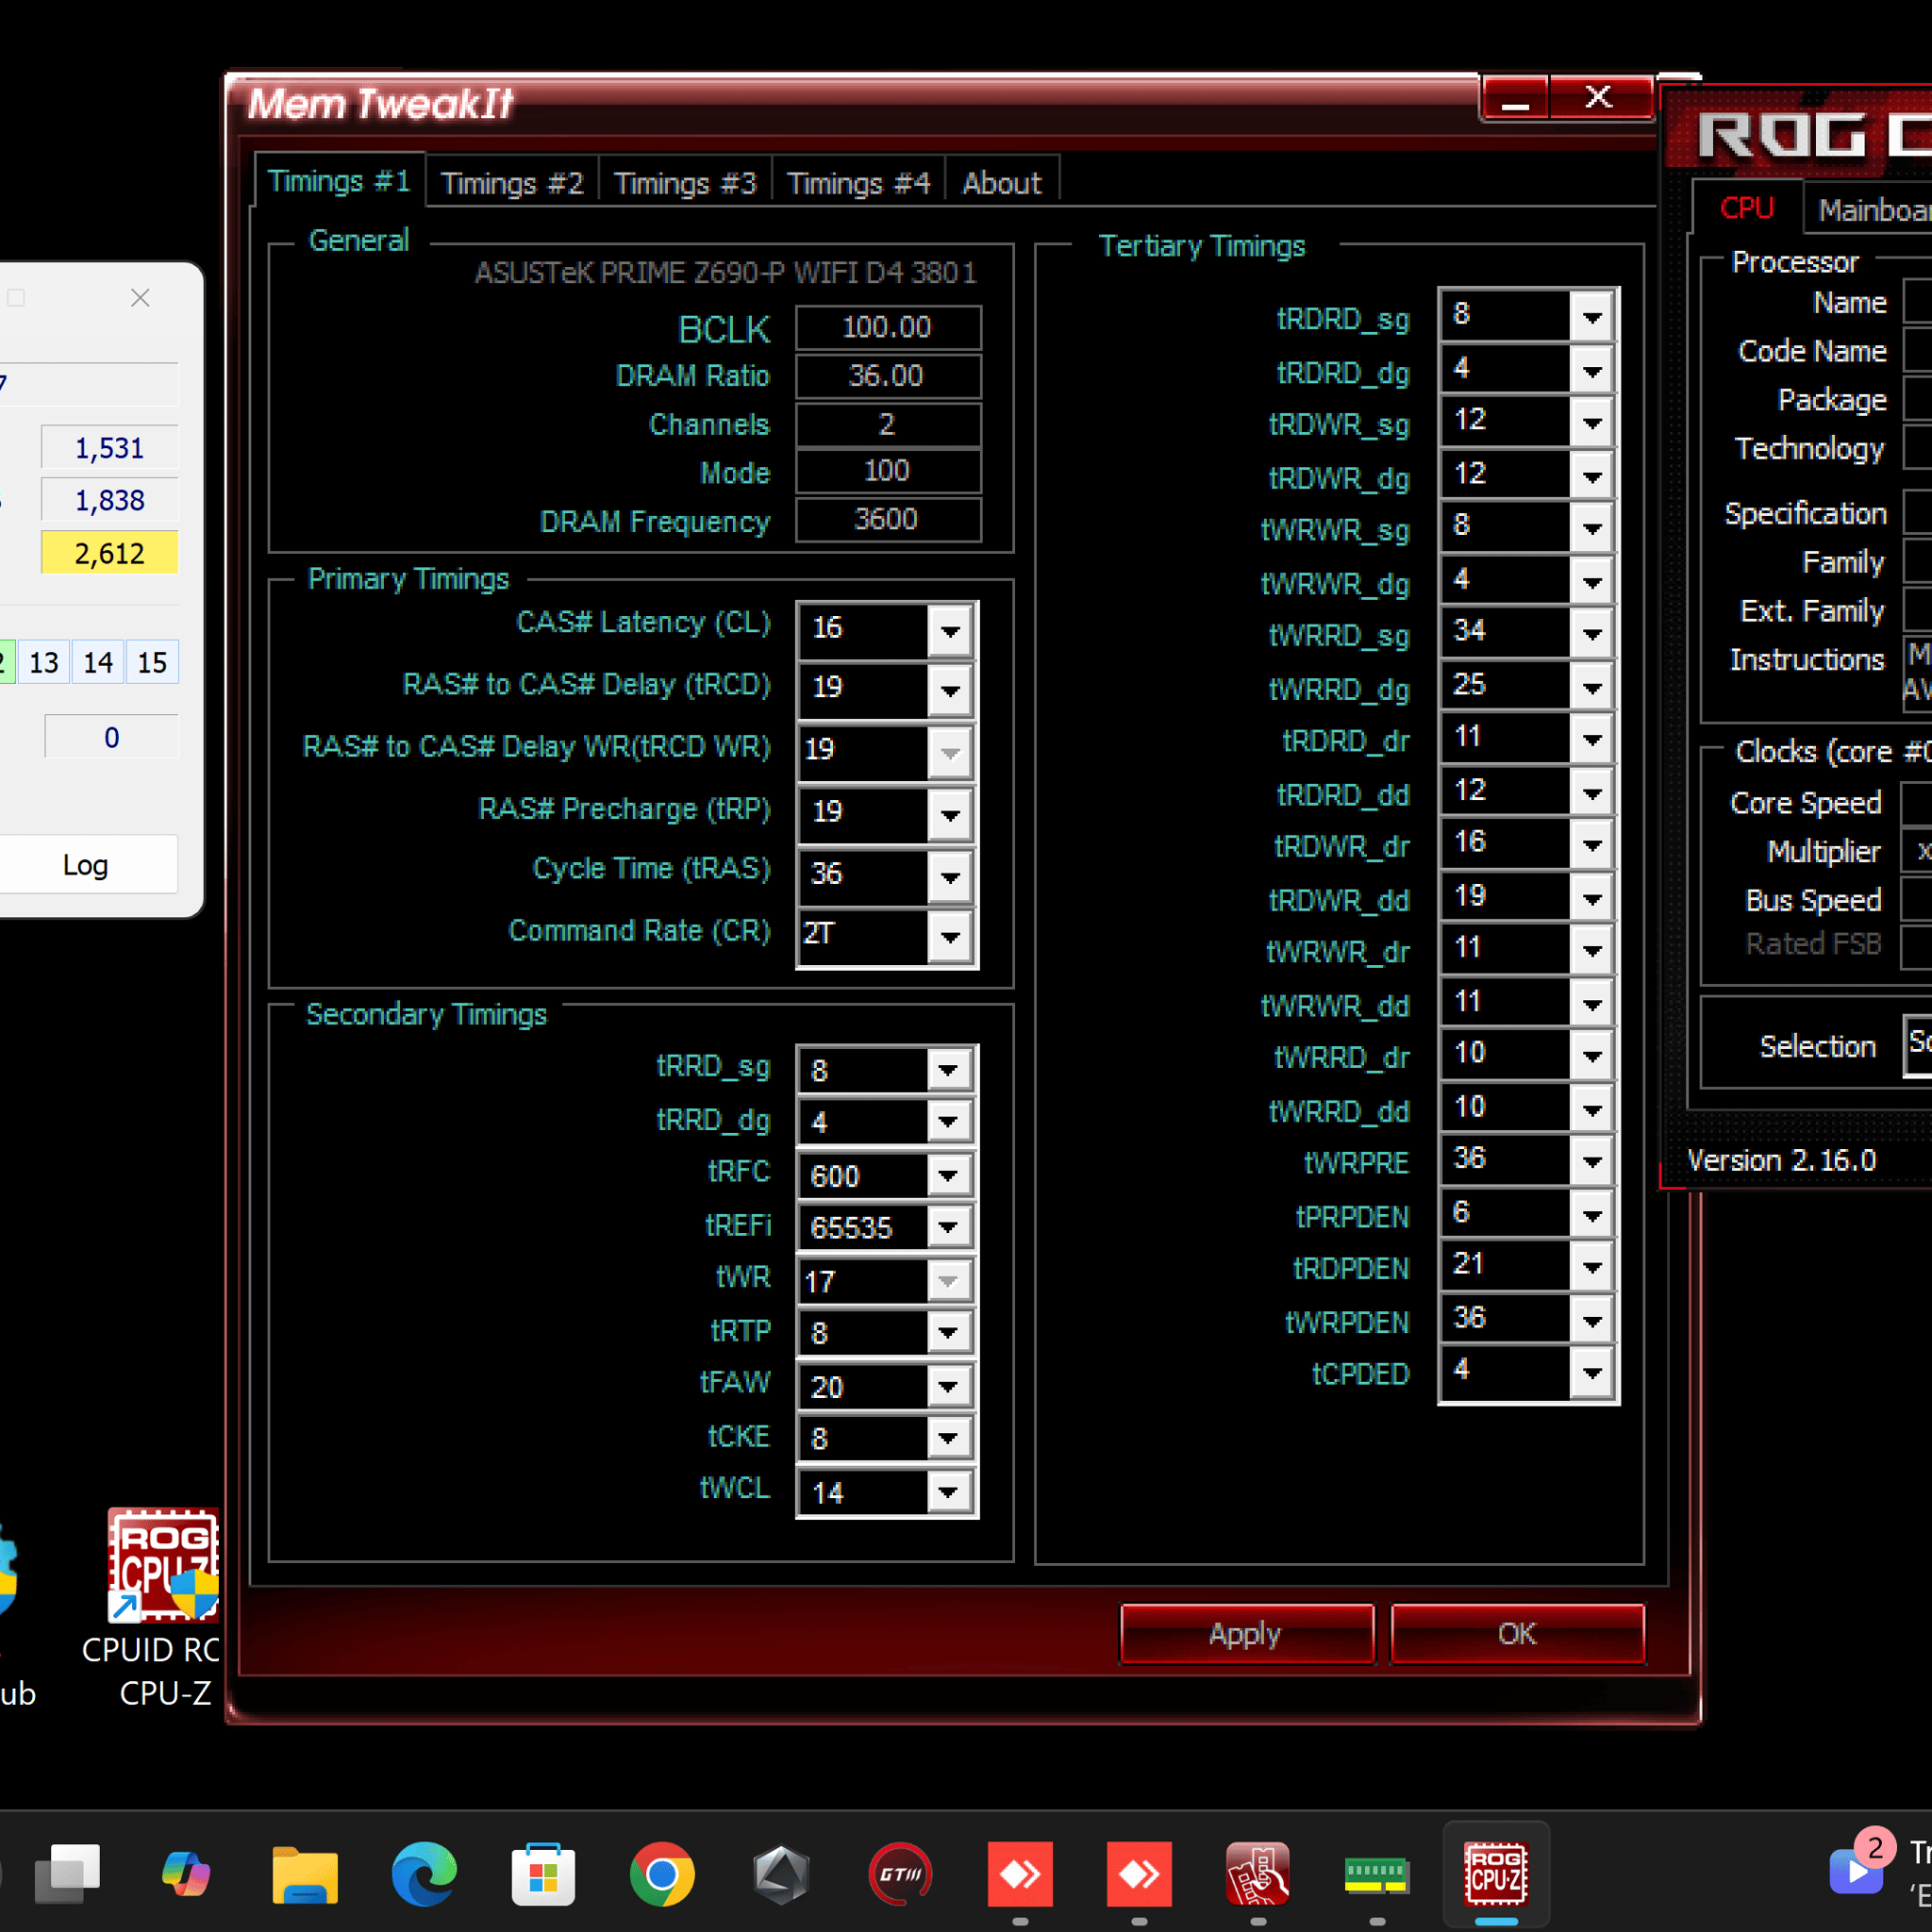This screenshot has width=1932, height=1932.
Task: Open the Task View taskbar icon
Action: tap(68, 1873)
